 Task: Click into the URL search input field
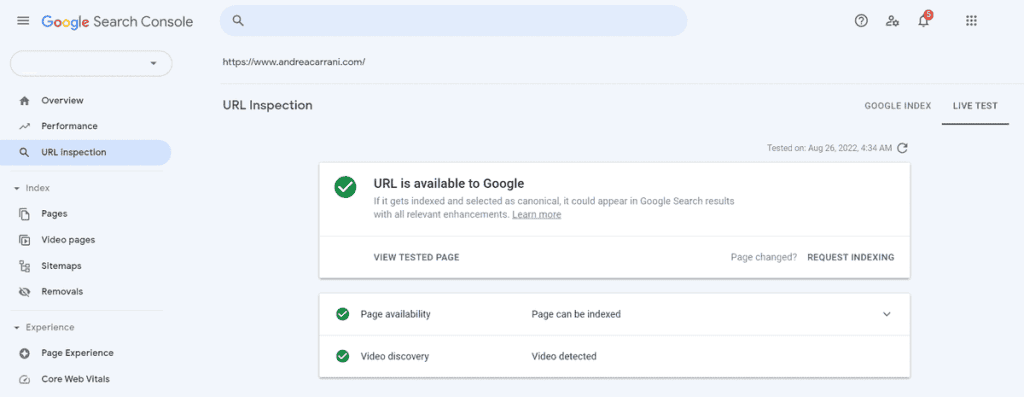click(x=453, y=21)
